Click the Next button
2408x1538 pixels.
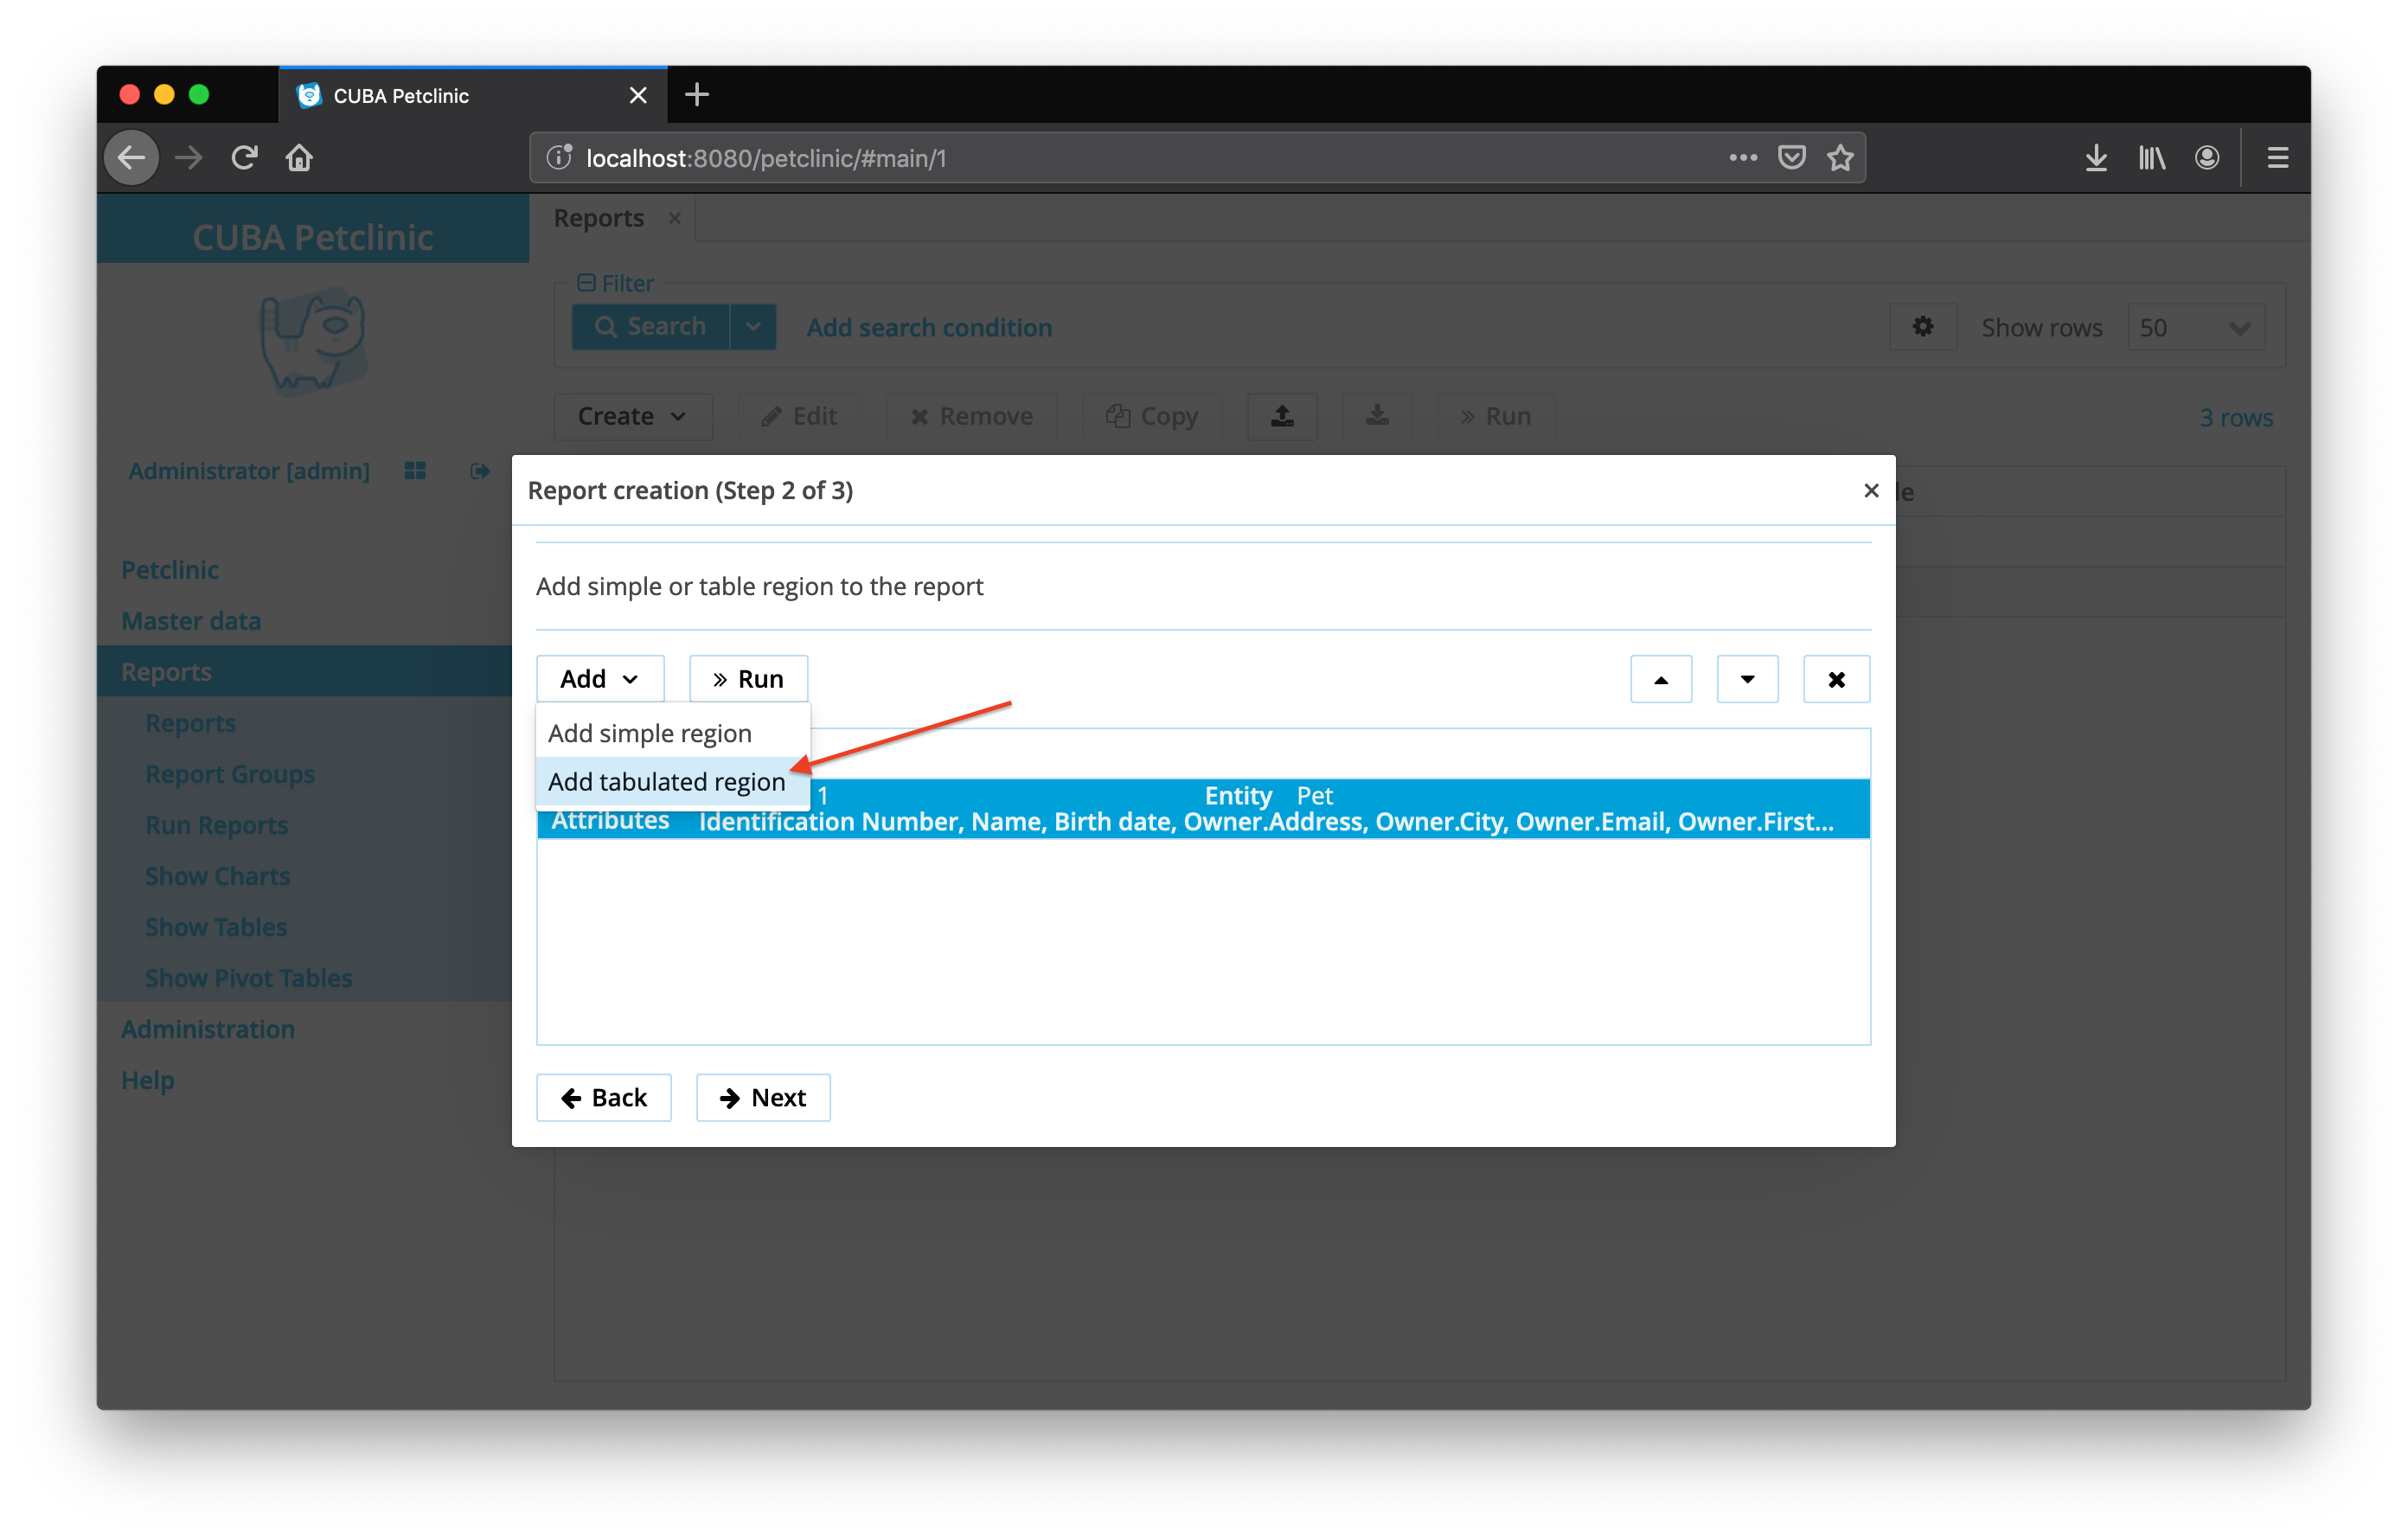click(763, 1098)
